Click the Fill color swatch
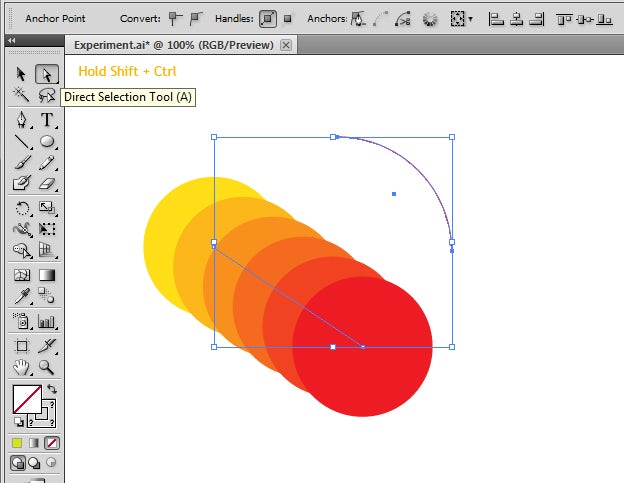The image size is (624, 483). pyautogui.click(x=26, y=399)
